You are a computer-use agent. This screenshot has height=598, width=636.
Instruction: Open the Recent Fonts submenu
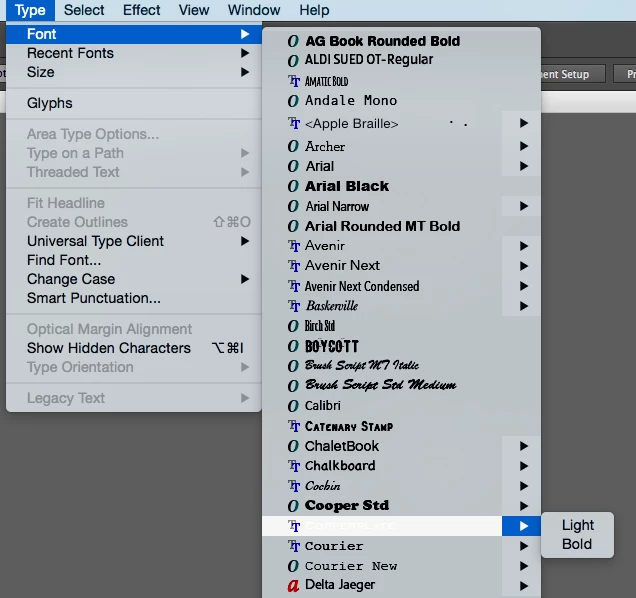pyautogui.click(x=134, y=53)
